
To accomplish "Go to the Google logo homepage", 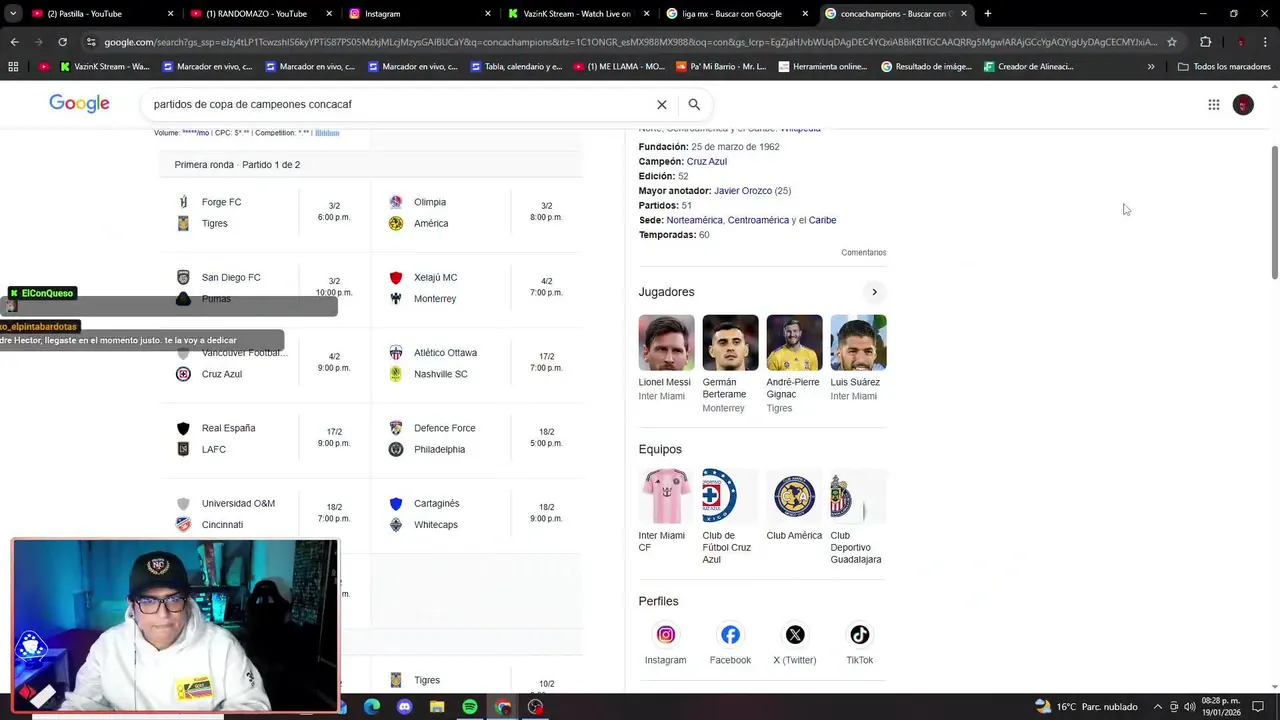I will 79,104.
